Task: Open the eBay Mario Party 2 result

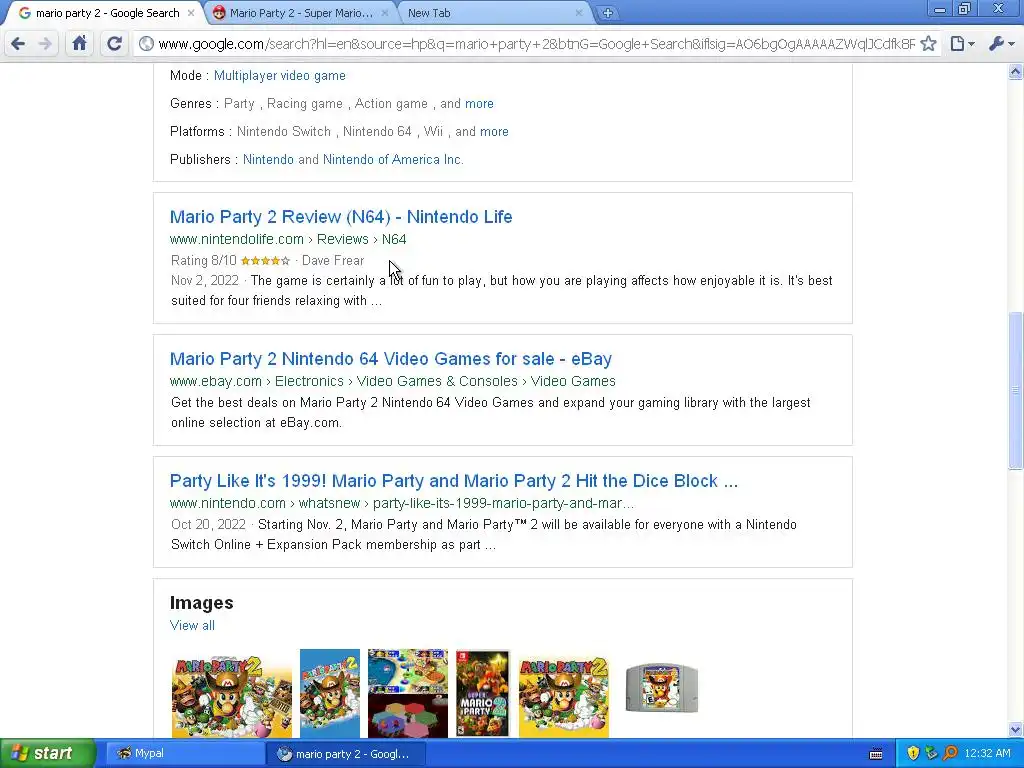Action: pyautogui.click(x=391, y=359)
